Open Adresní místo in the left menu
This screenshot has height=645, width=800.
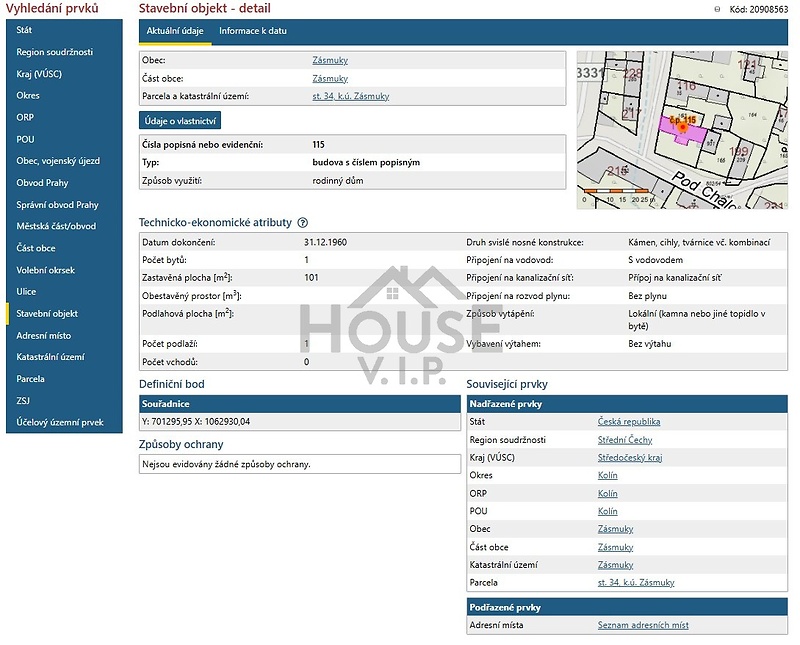tap(44, 336)
